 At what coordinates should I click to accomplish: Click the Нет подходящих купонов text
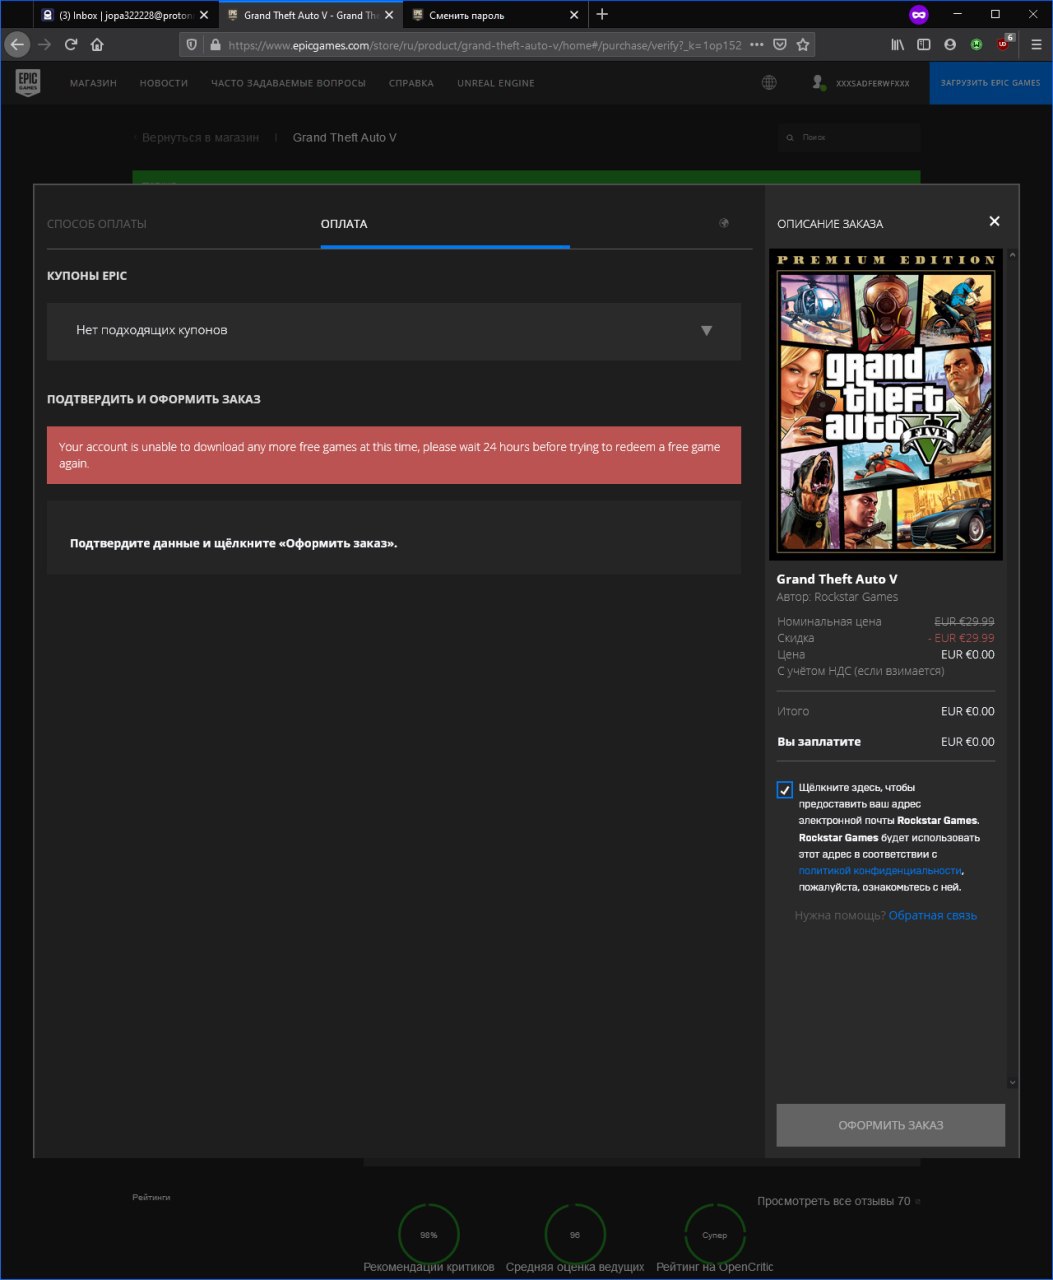152,330
